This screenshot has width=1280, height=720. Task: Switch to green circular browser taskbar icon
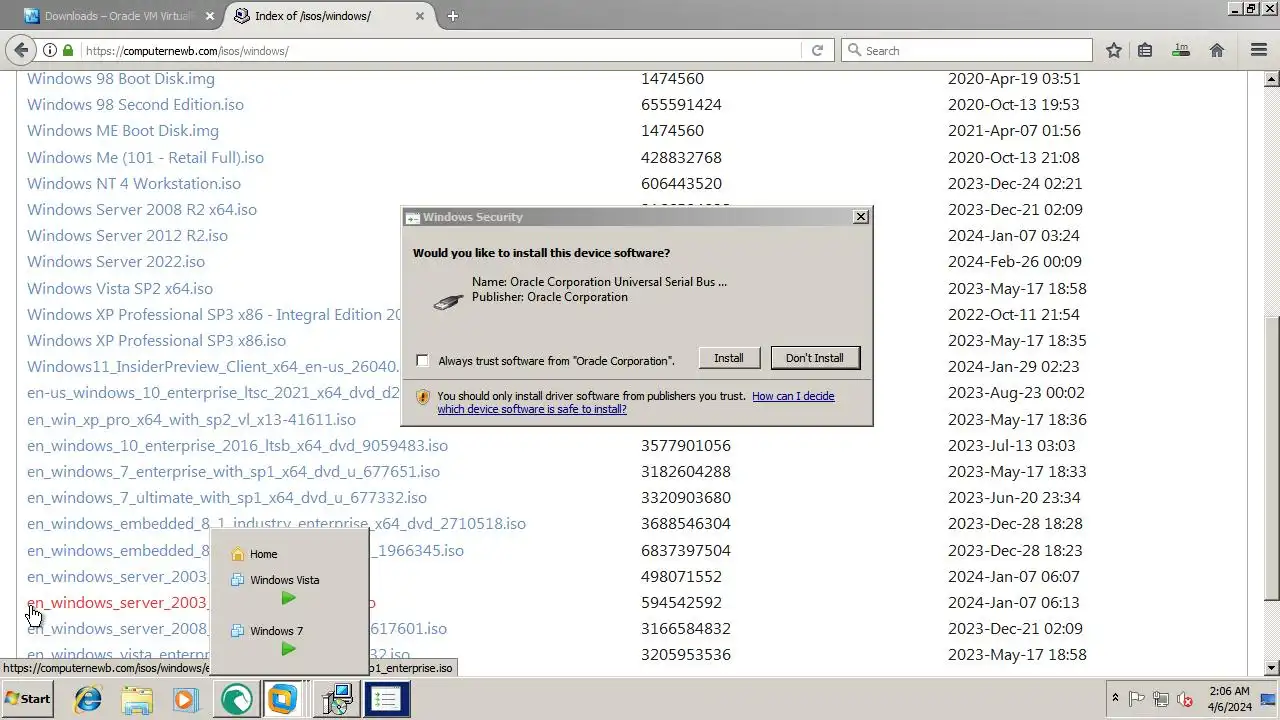(x=236, y=699)
